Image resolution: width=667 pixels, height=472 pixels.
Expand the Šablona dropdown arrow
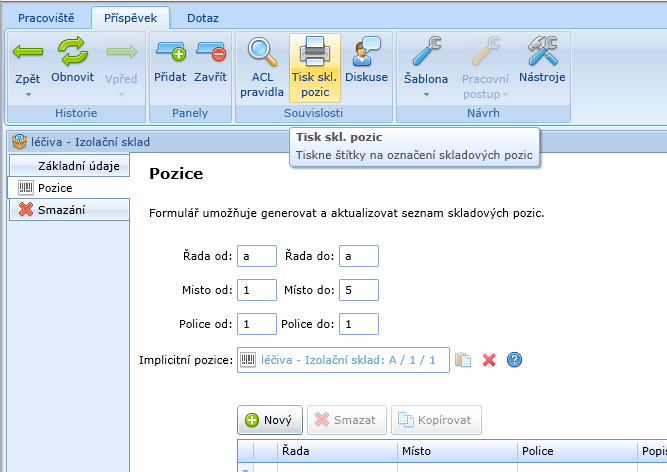pos(426,95)
